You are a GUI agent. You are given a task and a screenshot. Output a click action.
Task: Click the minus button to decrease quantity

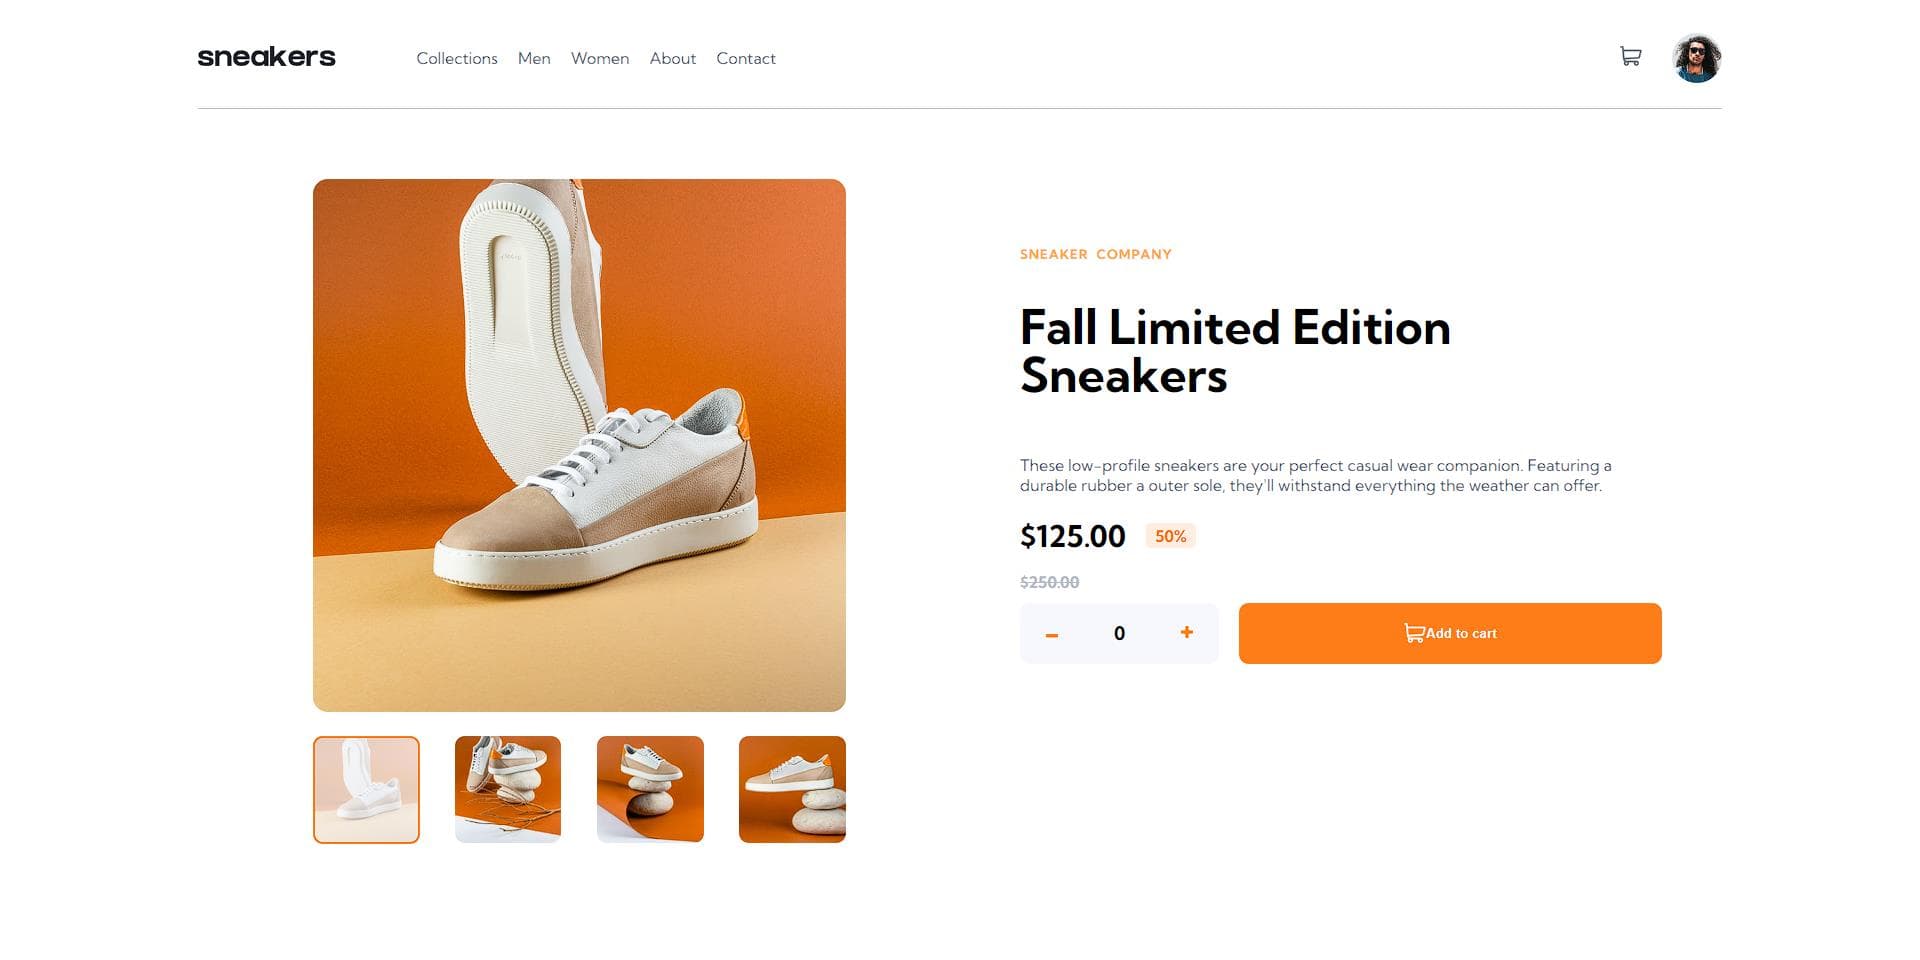(1052, 633)
